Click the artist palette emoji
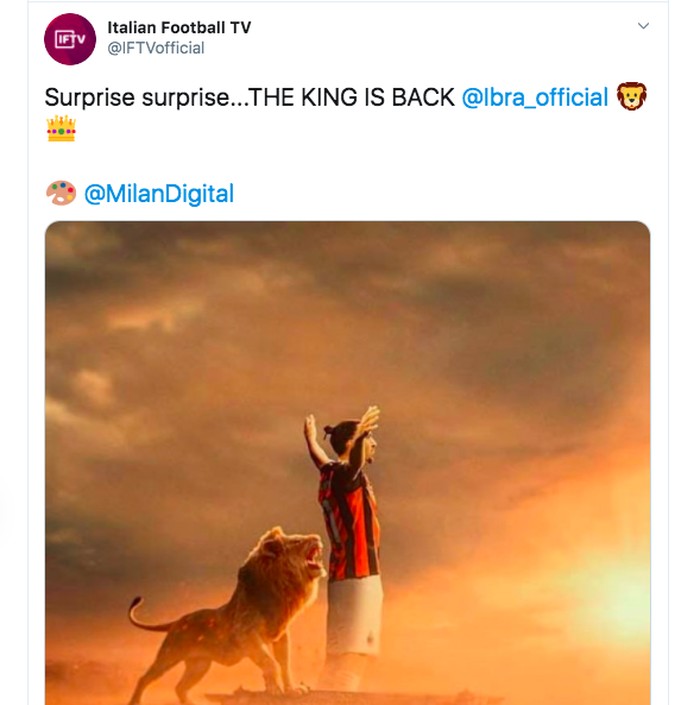The width and height of the screenshot is (700, 705). point(61,193)
